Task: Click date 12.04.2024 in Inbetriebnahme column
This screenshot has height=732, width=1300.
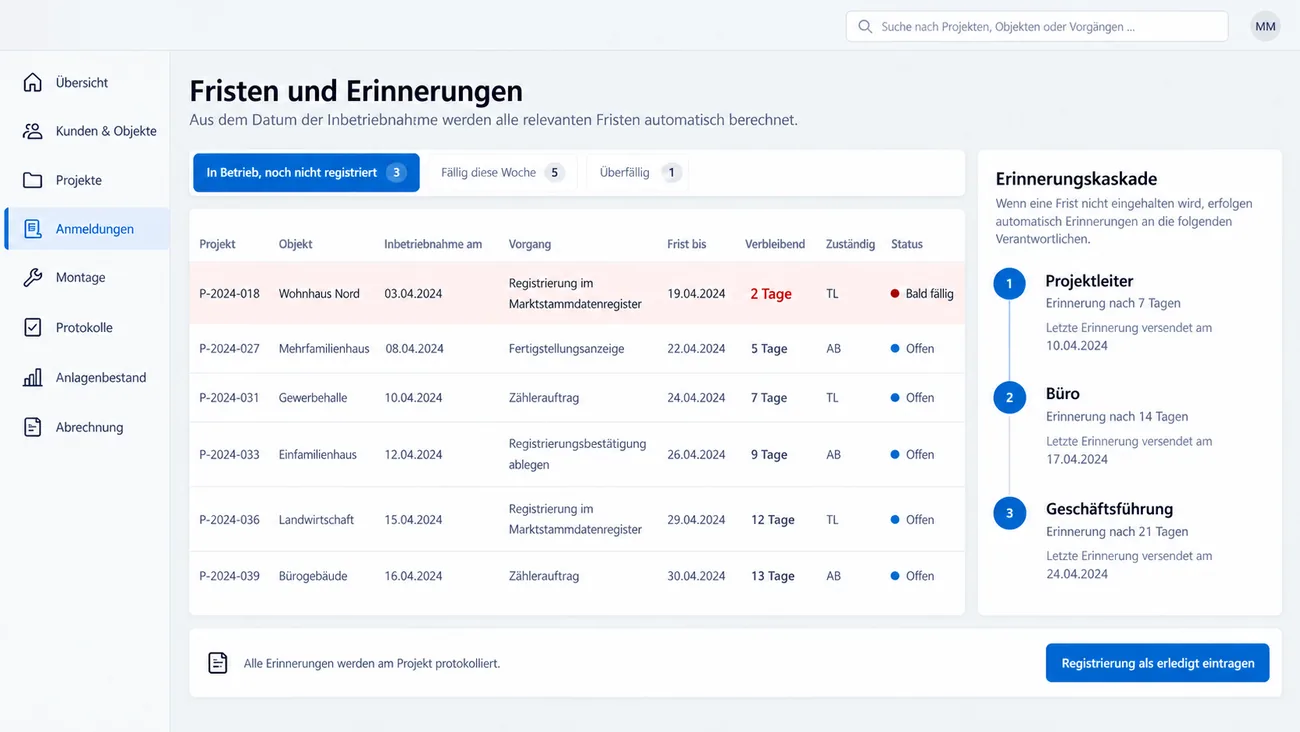Action: click(414, 454)
